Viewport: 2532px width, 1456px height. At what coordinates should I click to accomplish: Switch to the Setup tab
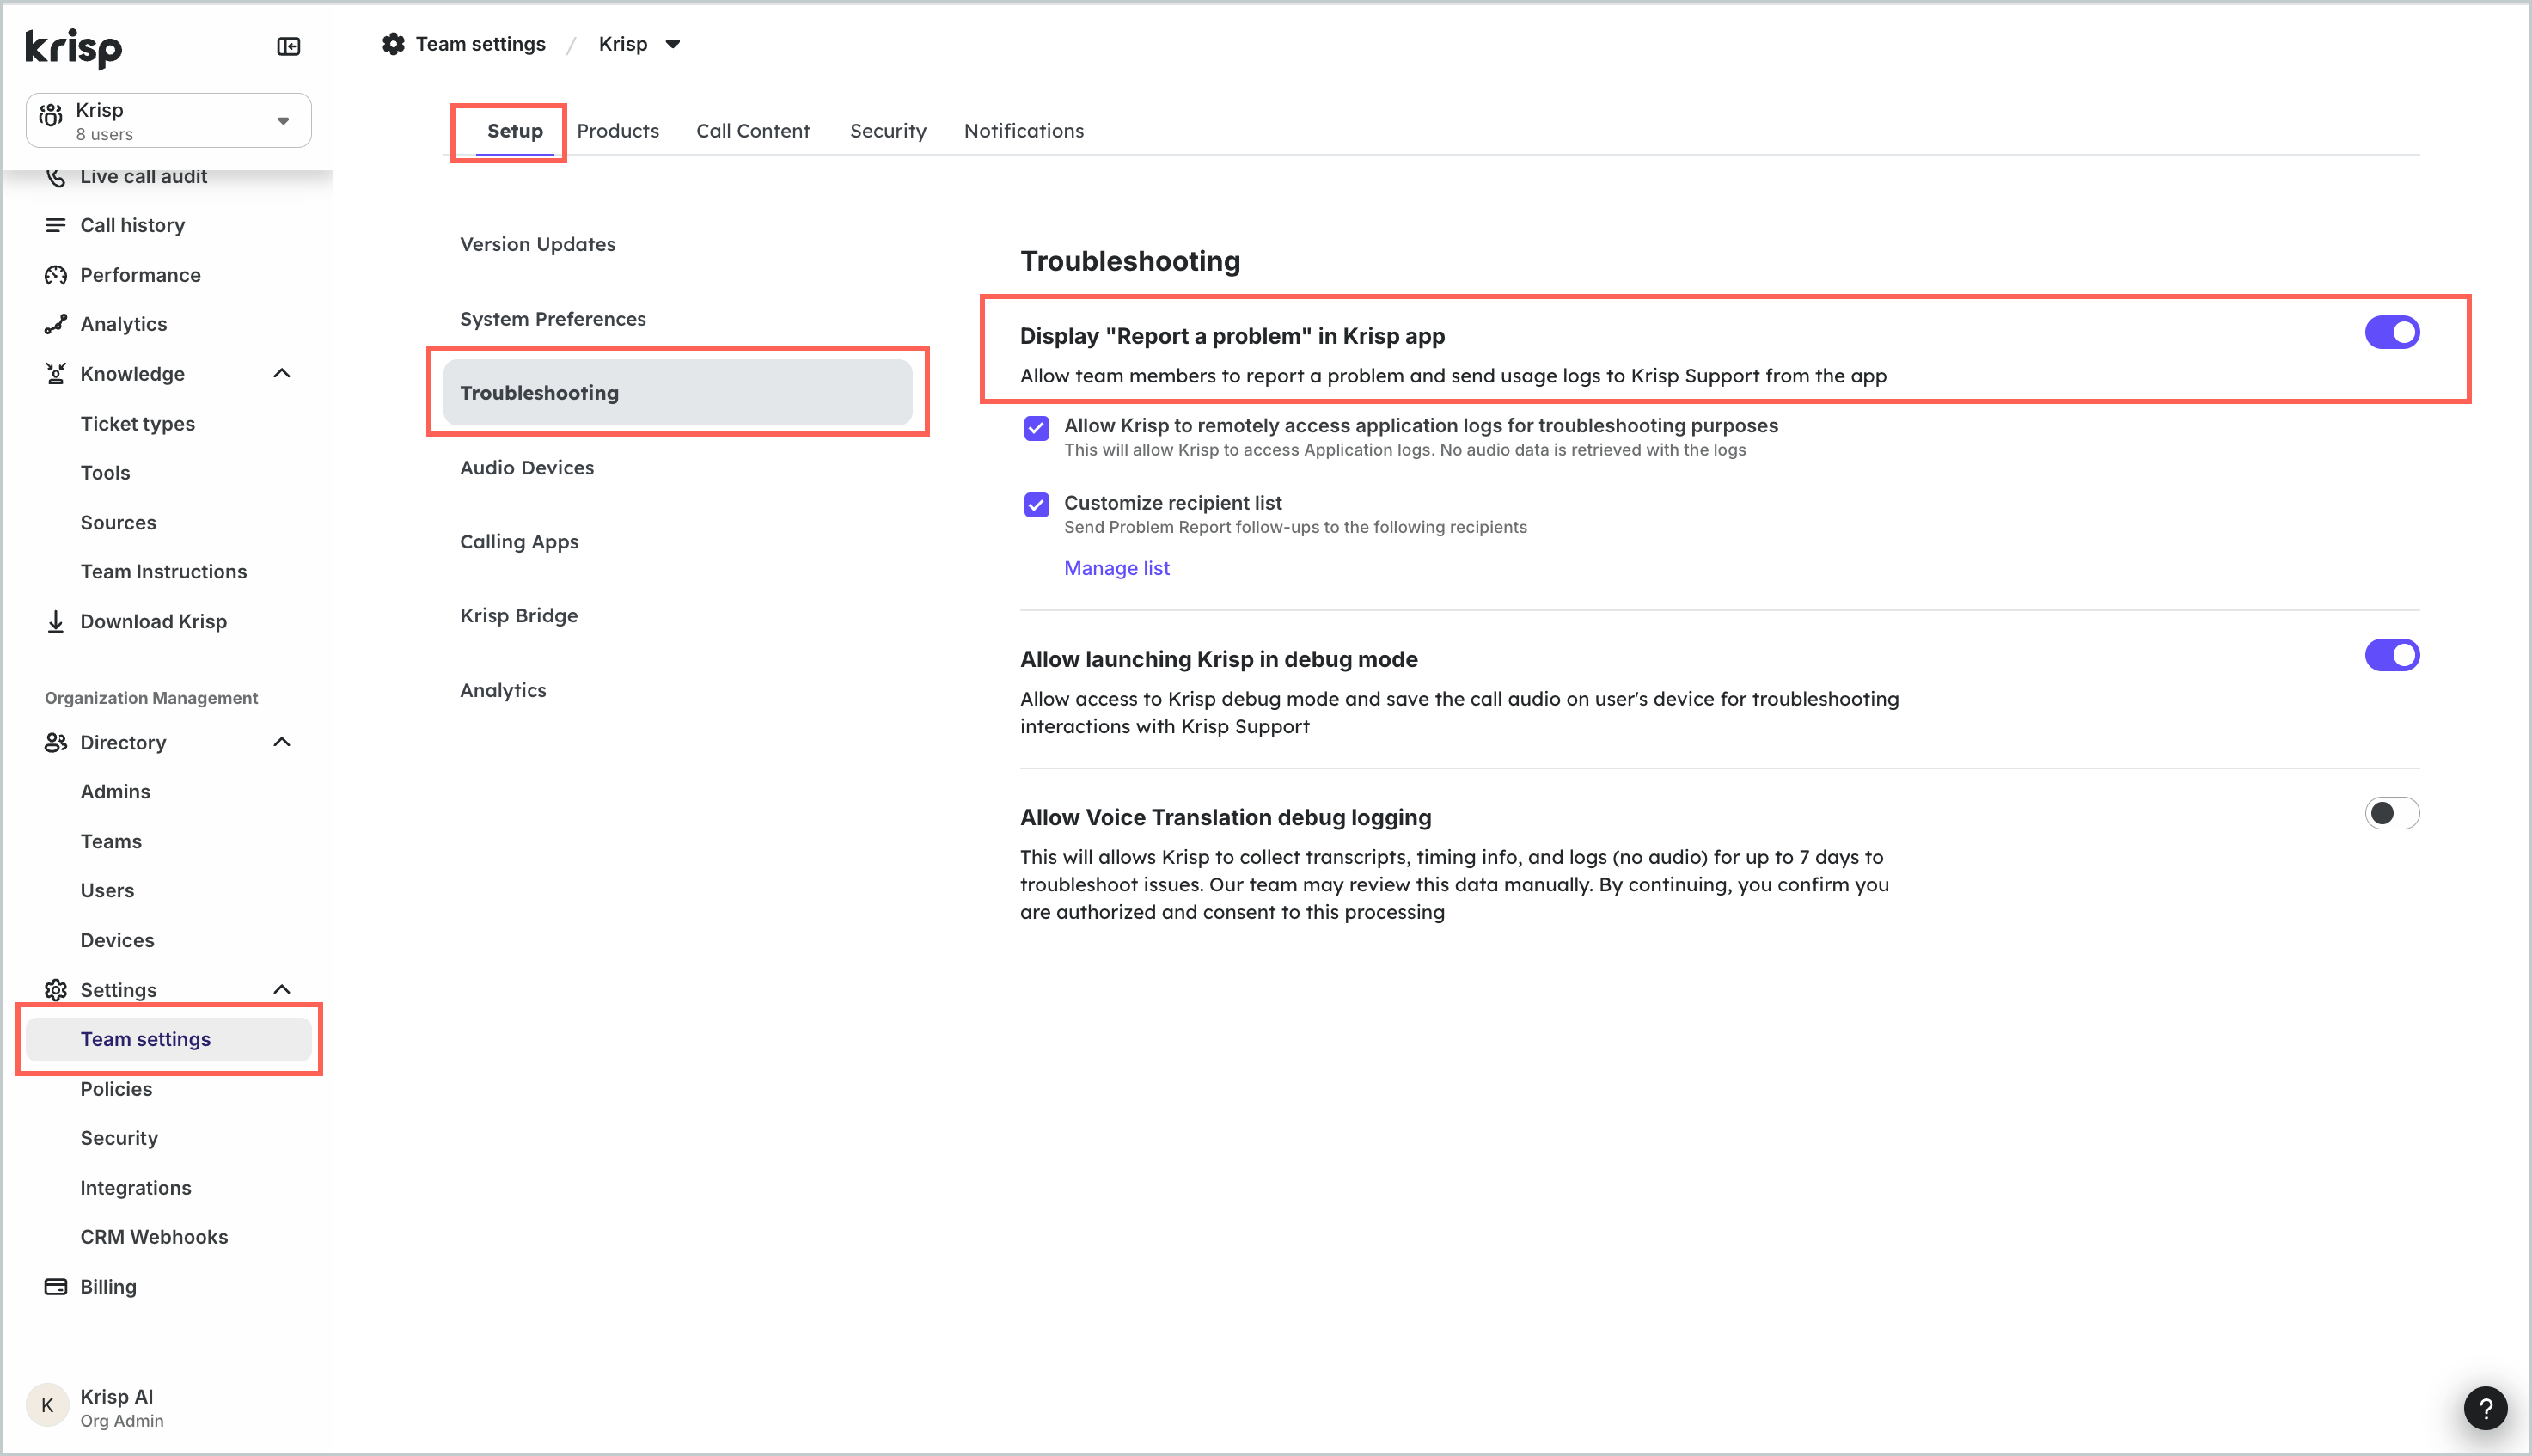[515, 131]
